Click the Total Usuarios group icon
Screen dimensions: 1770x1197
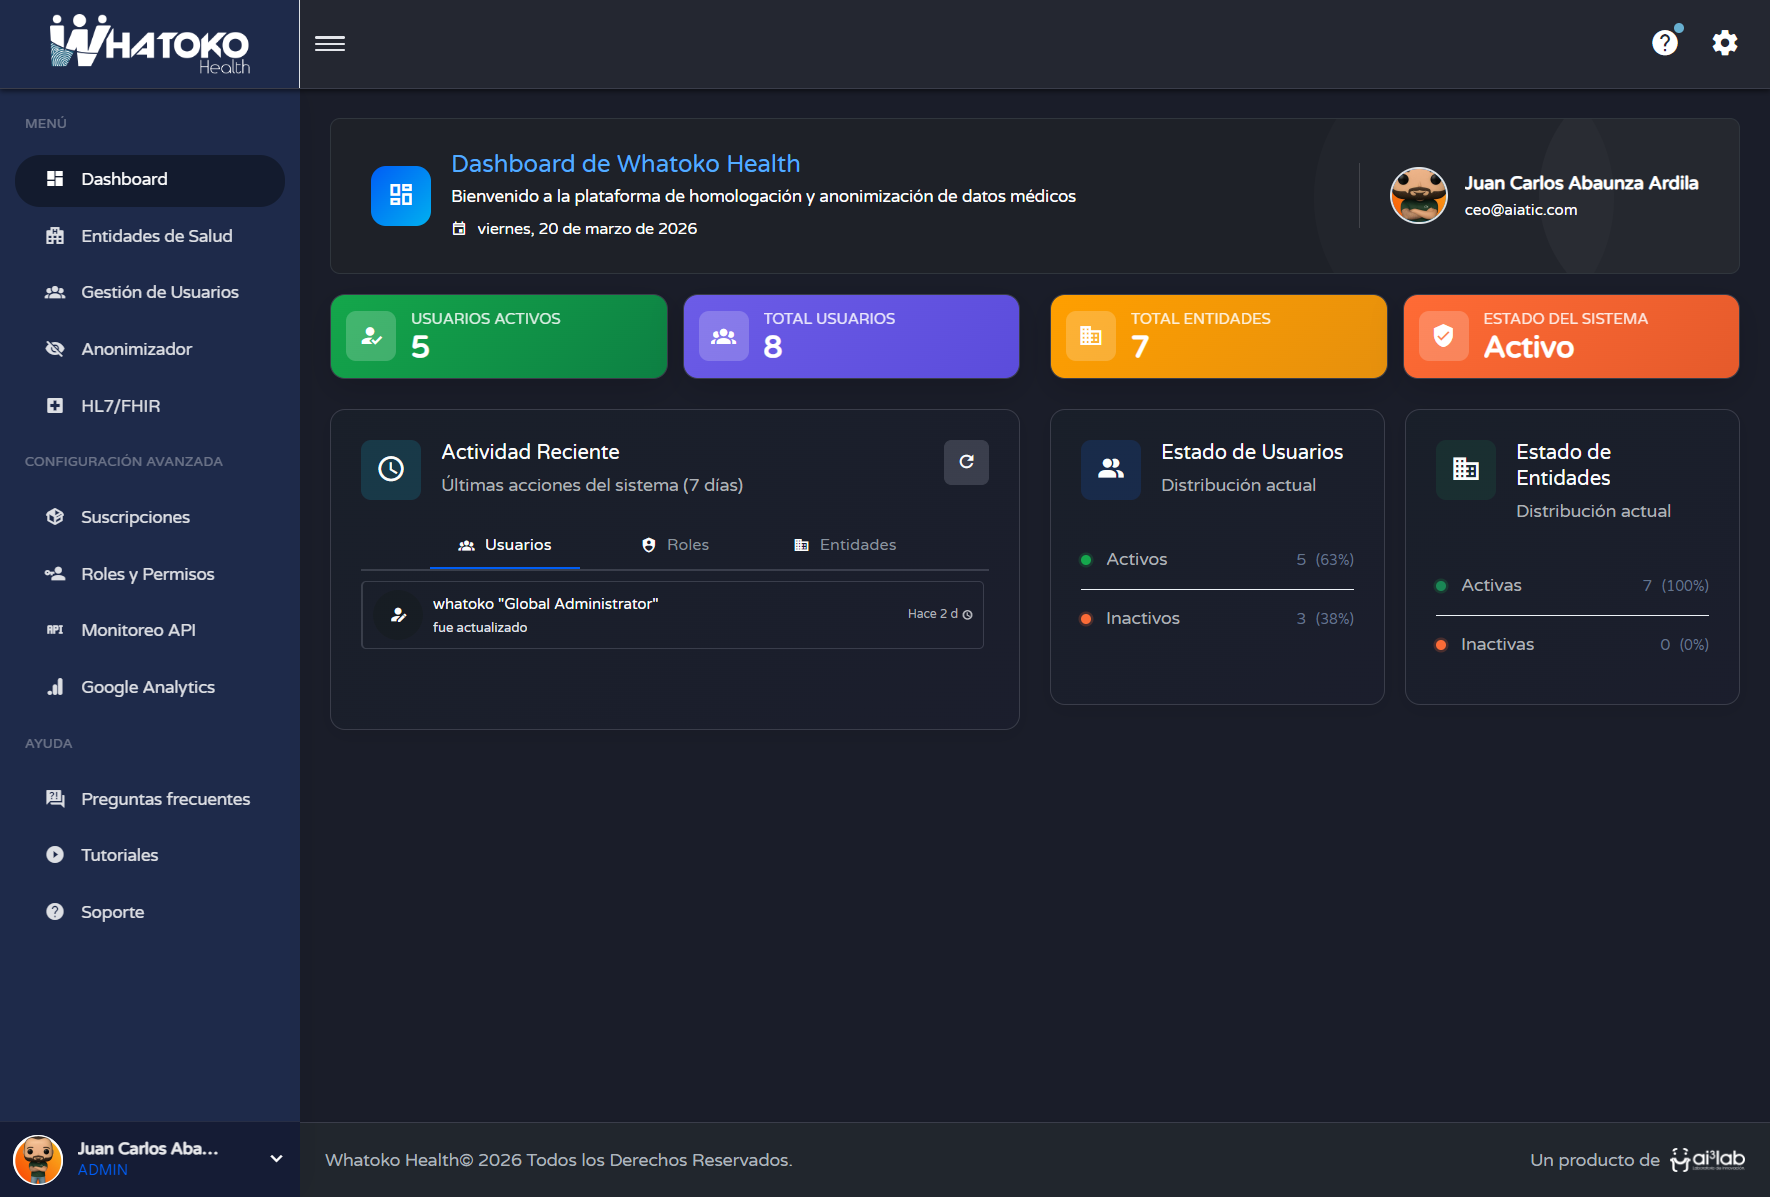pyautogui.click(x=723, y=336)
